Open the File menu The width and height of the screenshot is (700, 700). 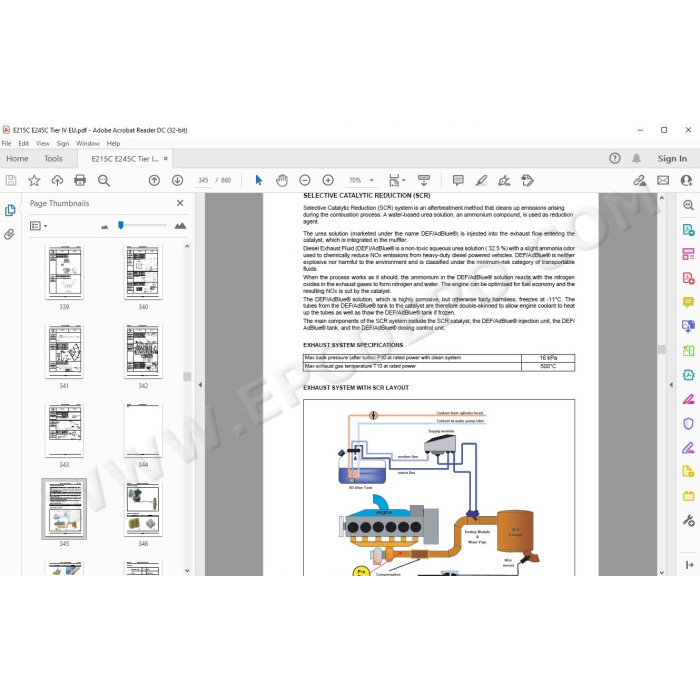pyautogui.click(x=6, y=143)
